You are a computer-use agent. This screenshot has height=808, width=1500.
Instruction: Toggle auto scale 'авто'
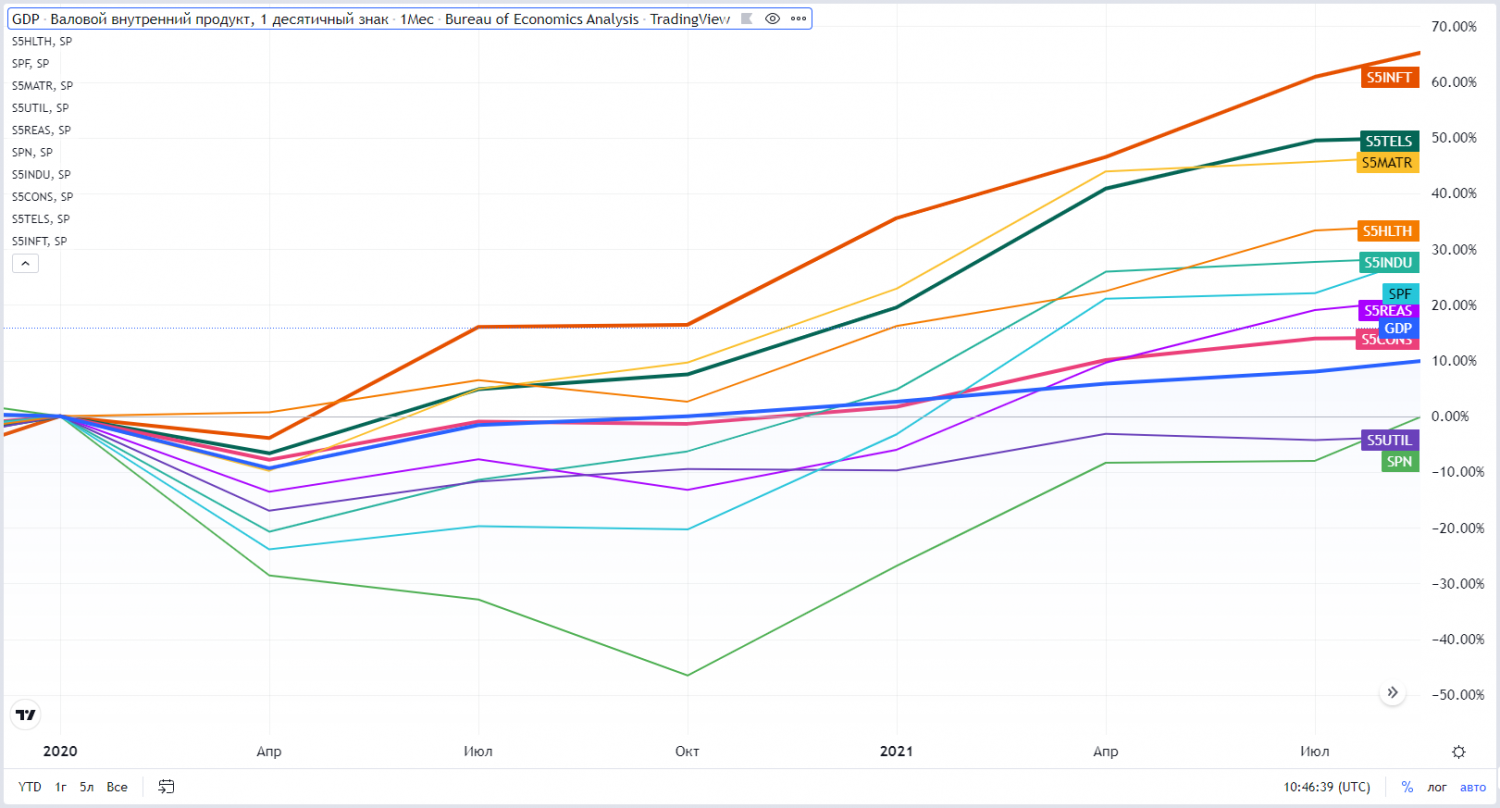[1473, 787]
